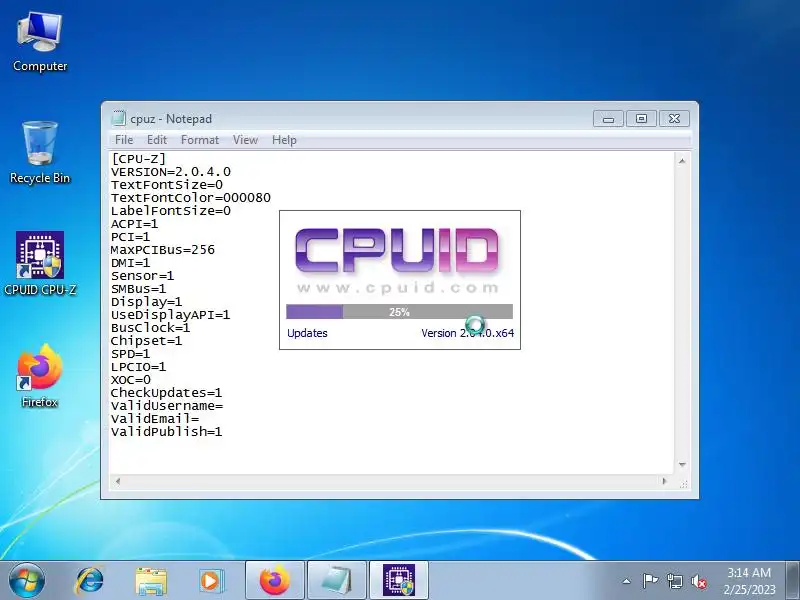This screenshot has height=600, width=800.
Task: Launch the CPUID CPU-Z desktop shortcut
Action: click(40, 263)
